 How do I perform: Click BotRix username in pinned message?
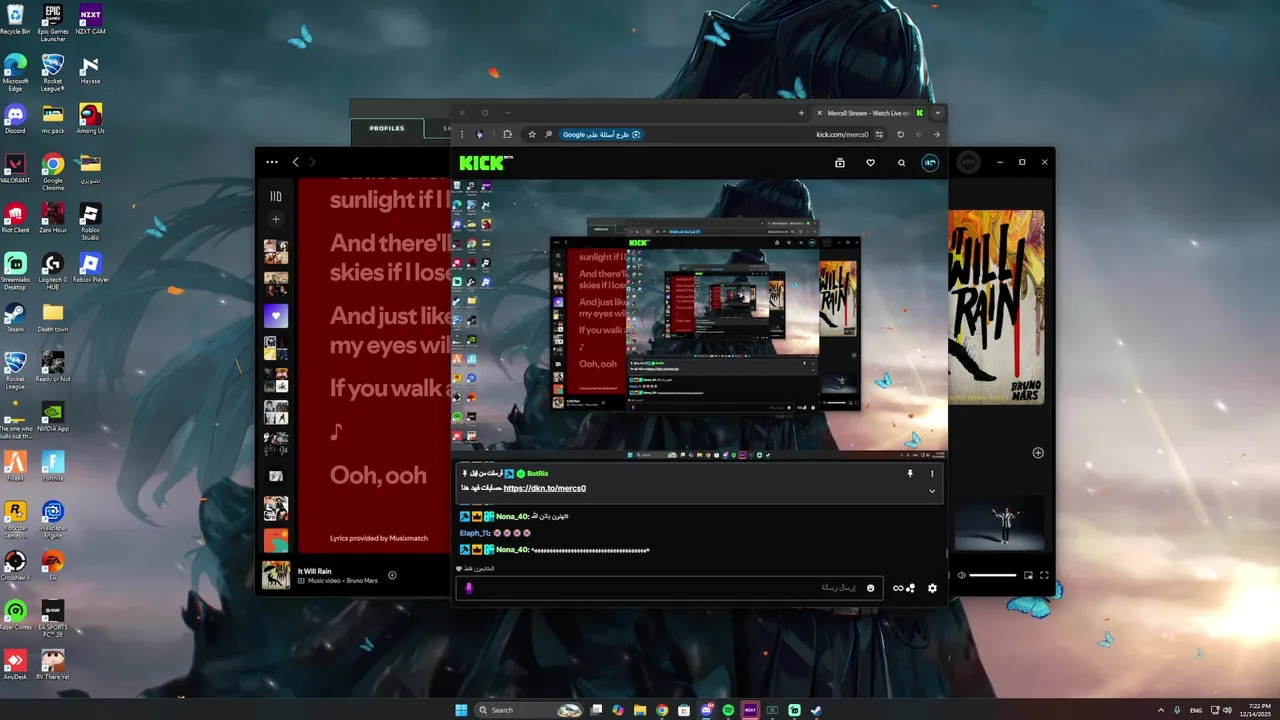537,473
